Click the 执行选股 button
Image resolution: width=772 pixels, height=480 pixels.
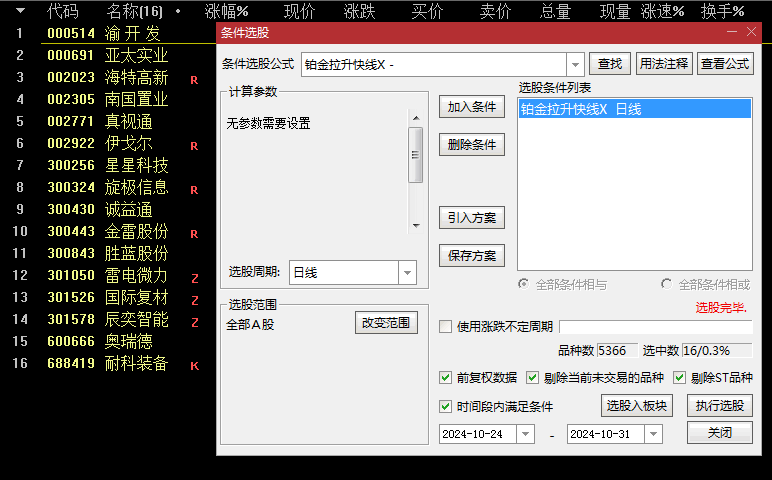[x=719, y=406]
